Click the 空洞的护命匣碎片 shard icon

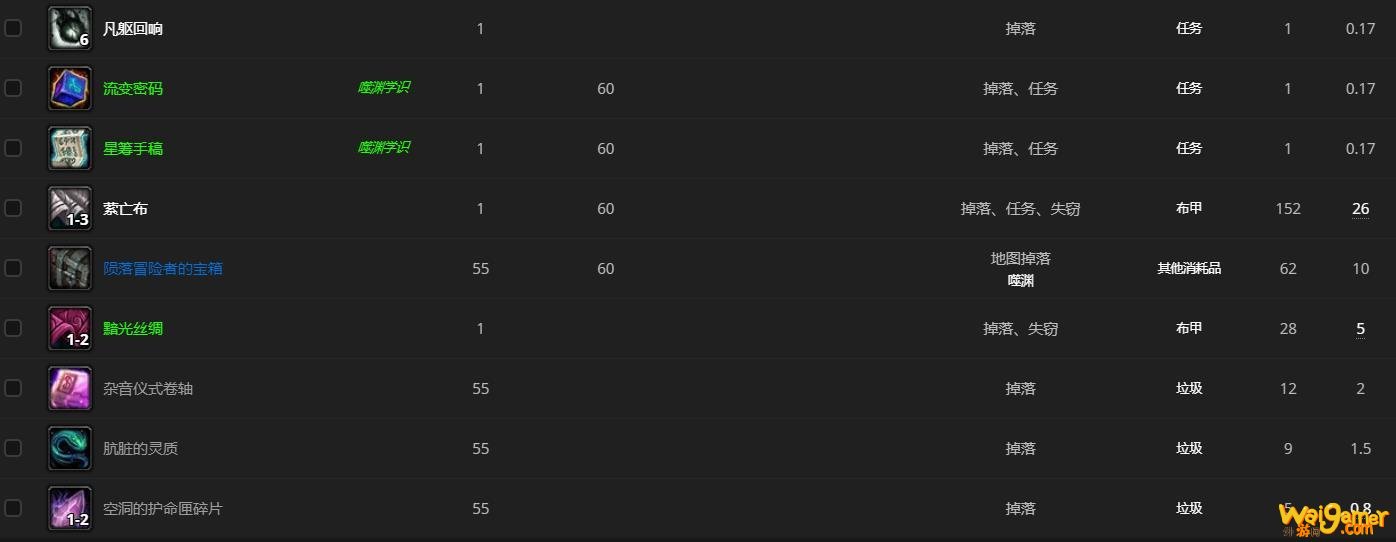click(x=70, y=508)
